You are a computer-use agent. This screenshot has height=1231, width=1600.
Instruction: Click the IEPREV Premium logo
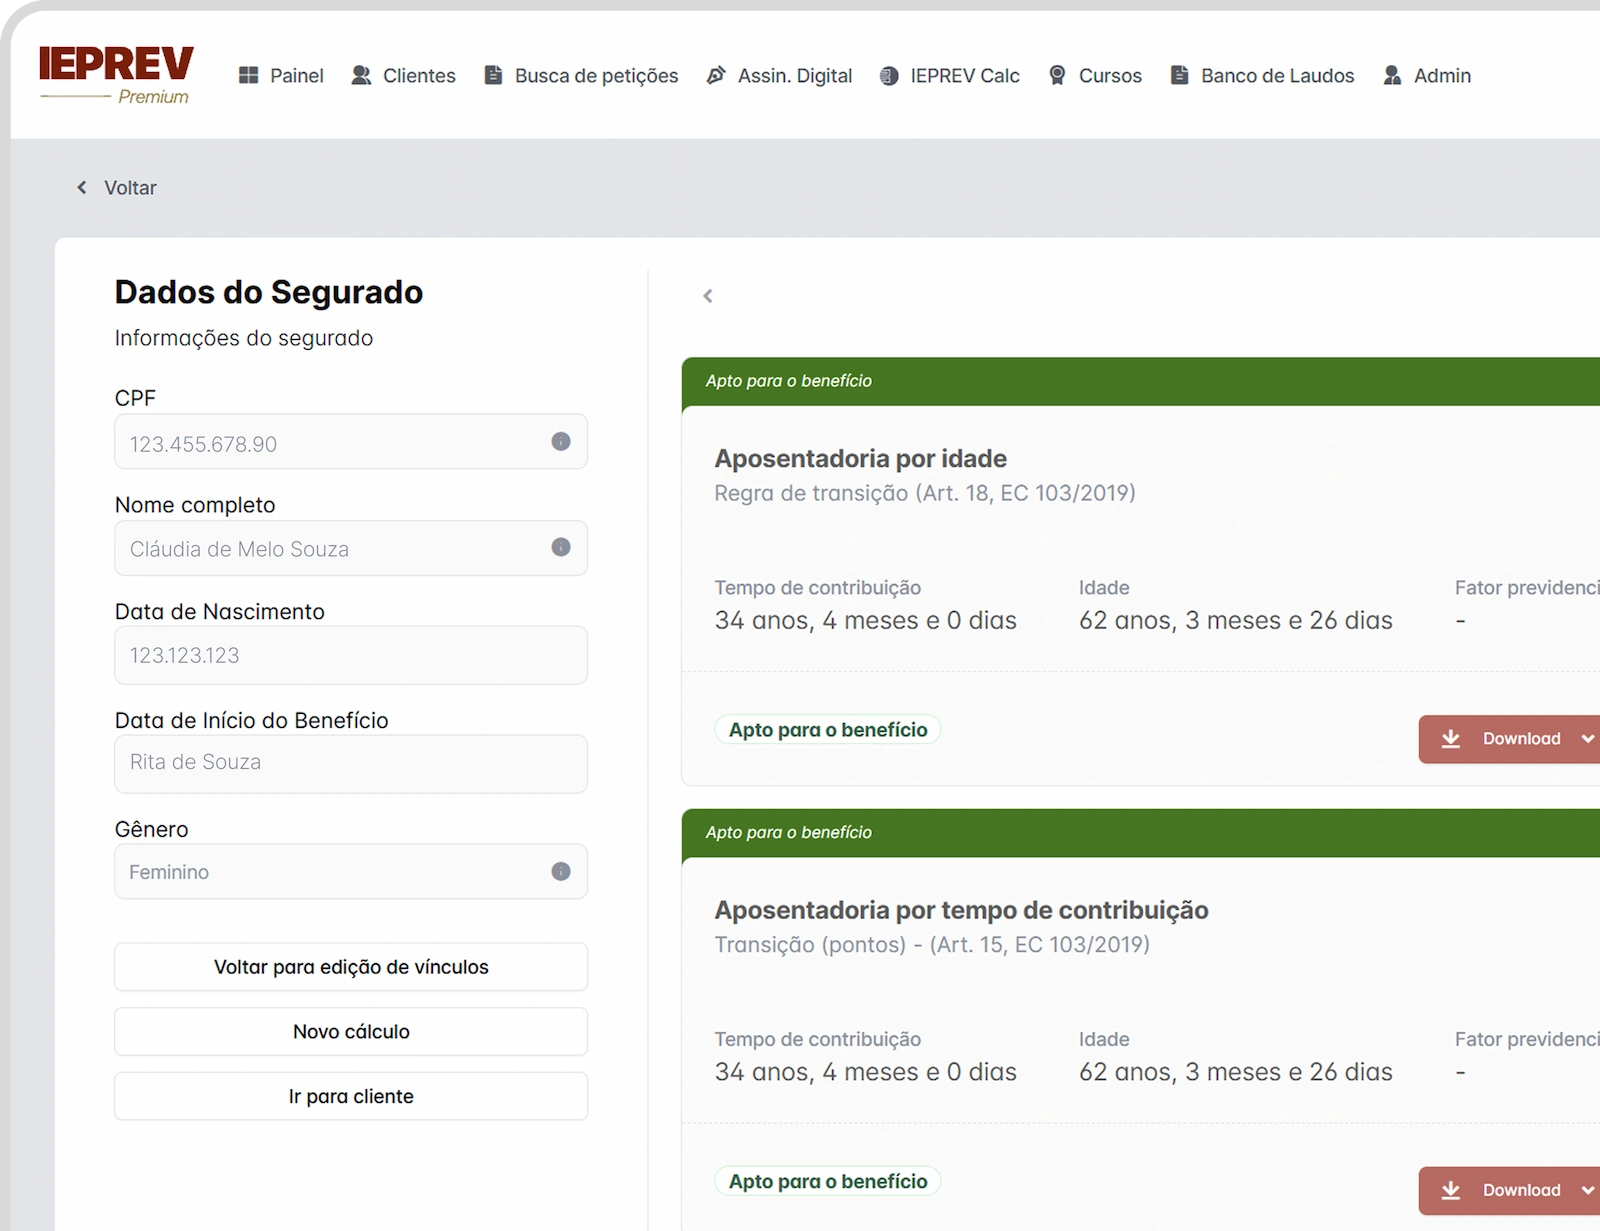116,75
